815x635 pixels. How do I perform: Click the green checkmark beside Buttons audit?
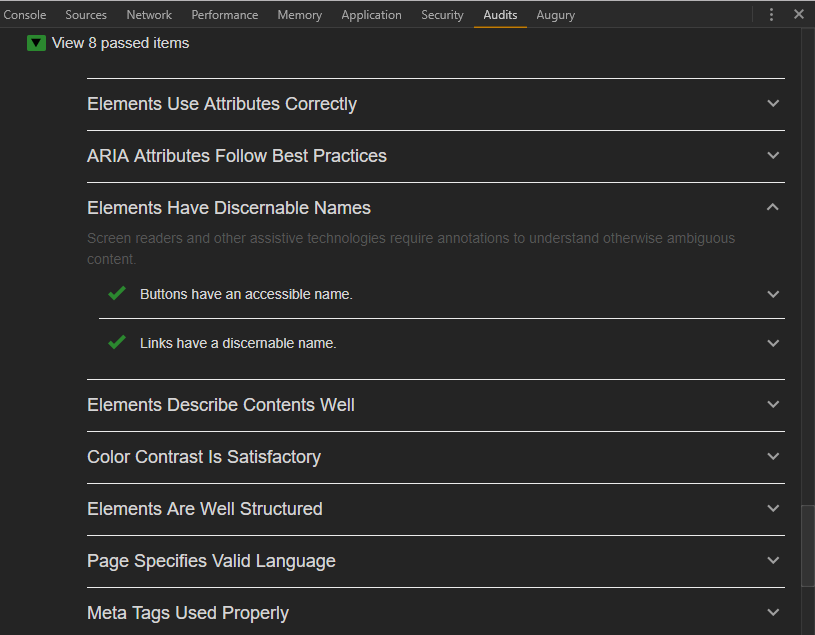(117, 294)
